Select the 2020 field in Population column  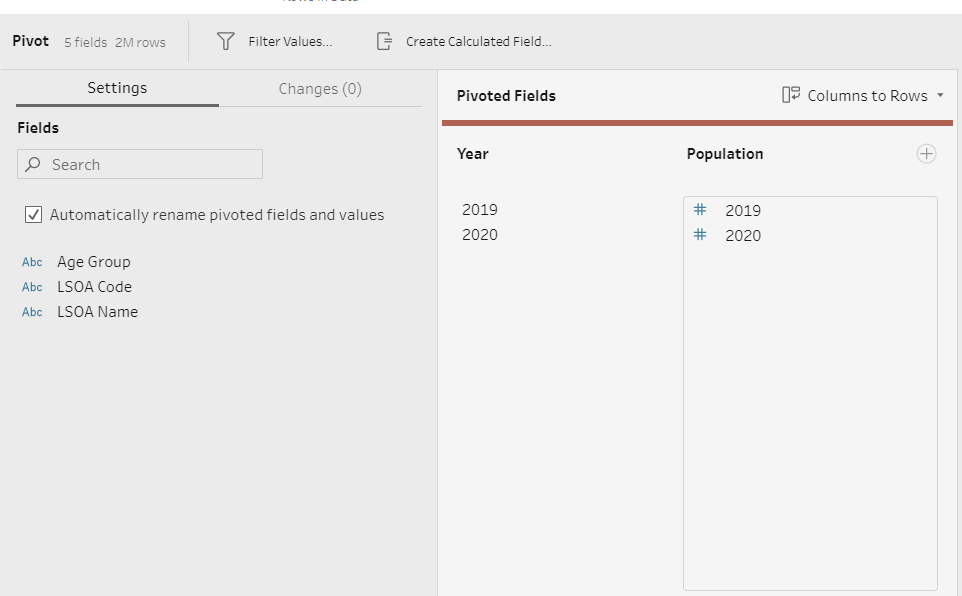743,236
